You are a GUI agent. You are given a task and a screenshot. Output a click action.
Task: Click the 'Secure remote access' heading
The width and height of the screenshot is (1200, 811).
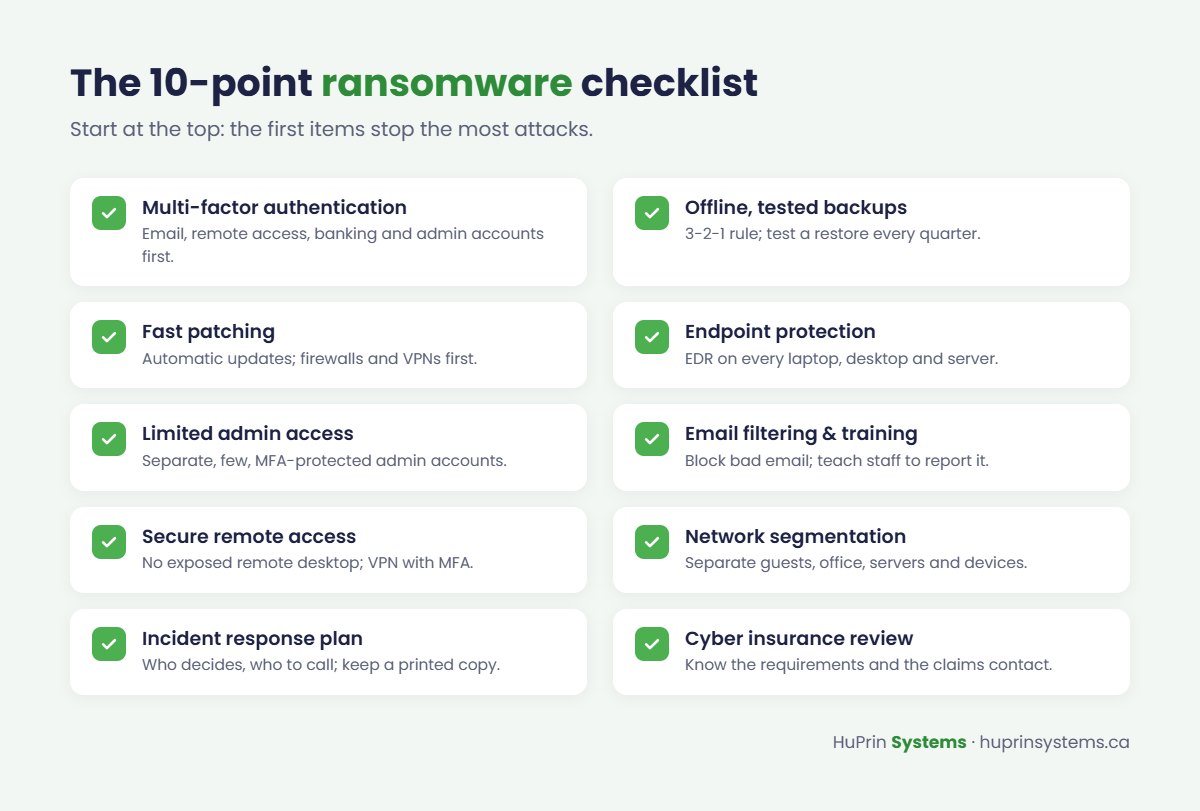pyautogui.click(x=249, y=537)
